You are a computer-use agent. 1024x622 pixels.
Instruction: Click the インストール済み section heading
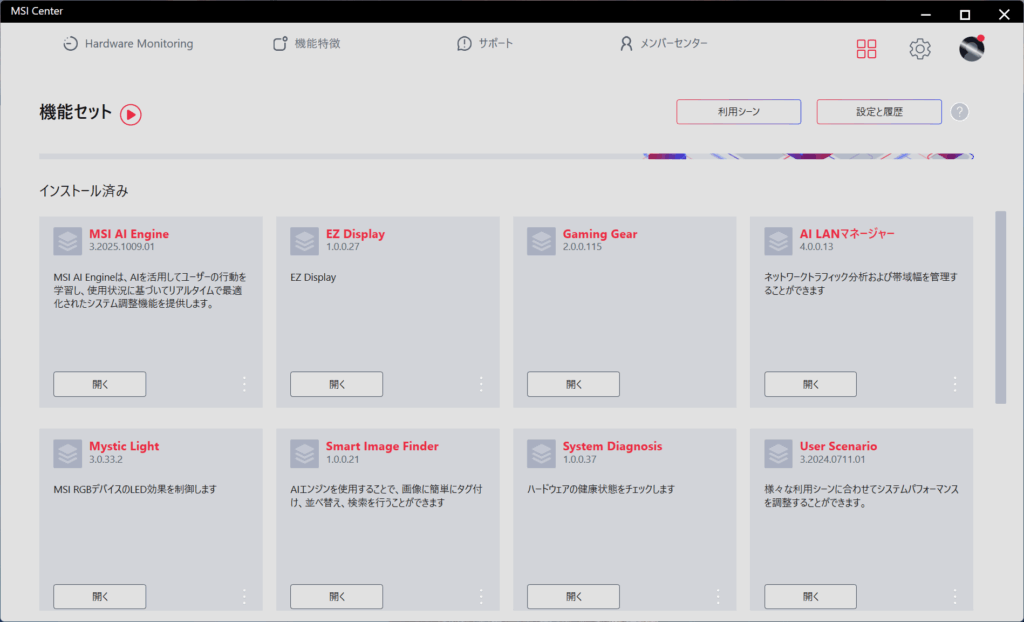(x=84, y=191)
